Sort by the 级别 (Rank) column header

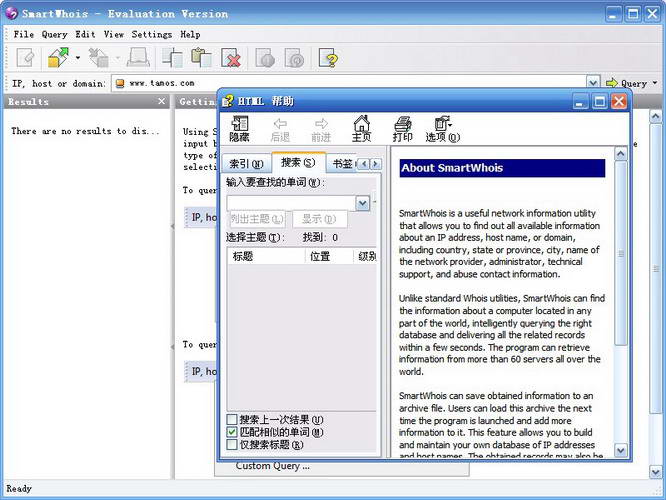click(x=365, y=256)
